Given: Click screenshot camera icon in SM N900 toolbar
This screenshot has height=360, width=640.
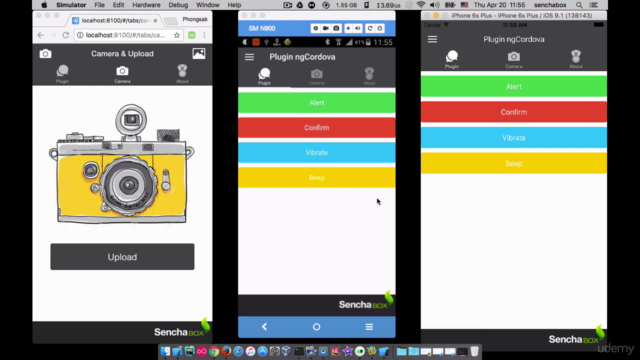Looking at the screenshot, I should pos(336,28).
